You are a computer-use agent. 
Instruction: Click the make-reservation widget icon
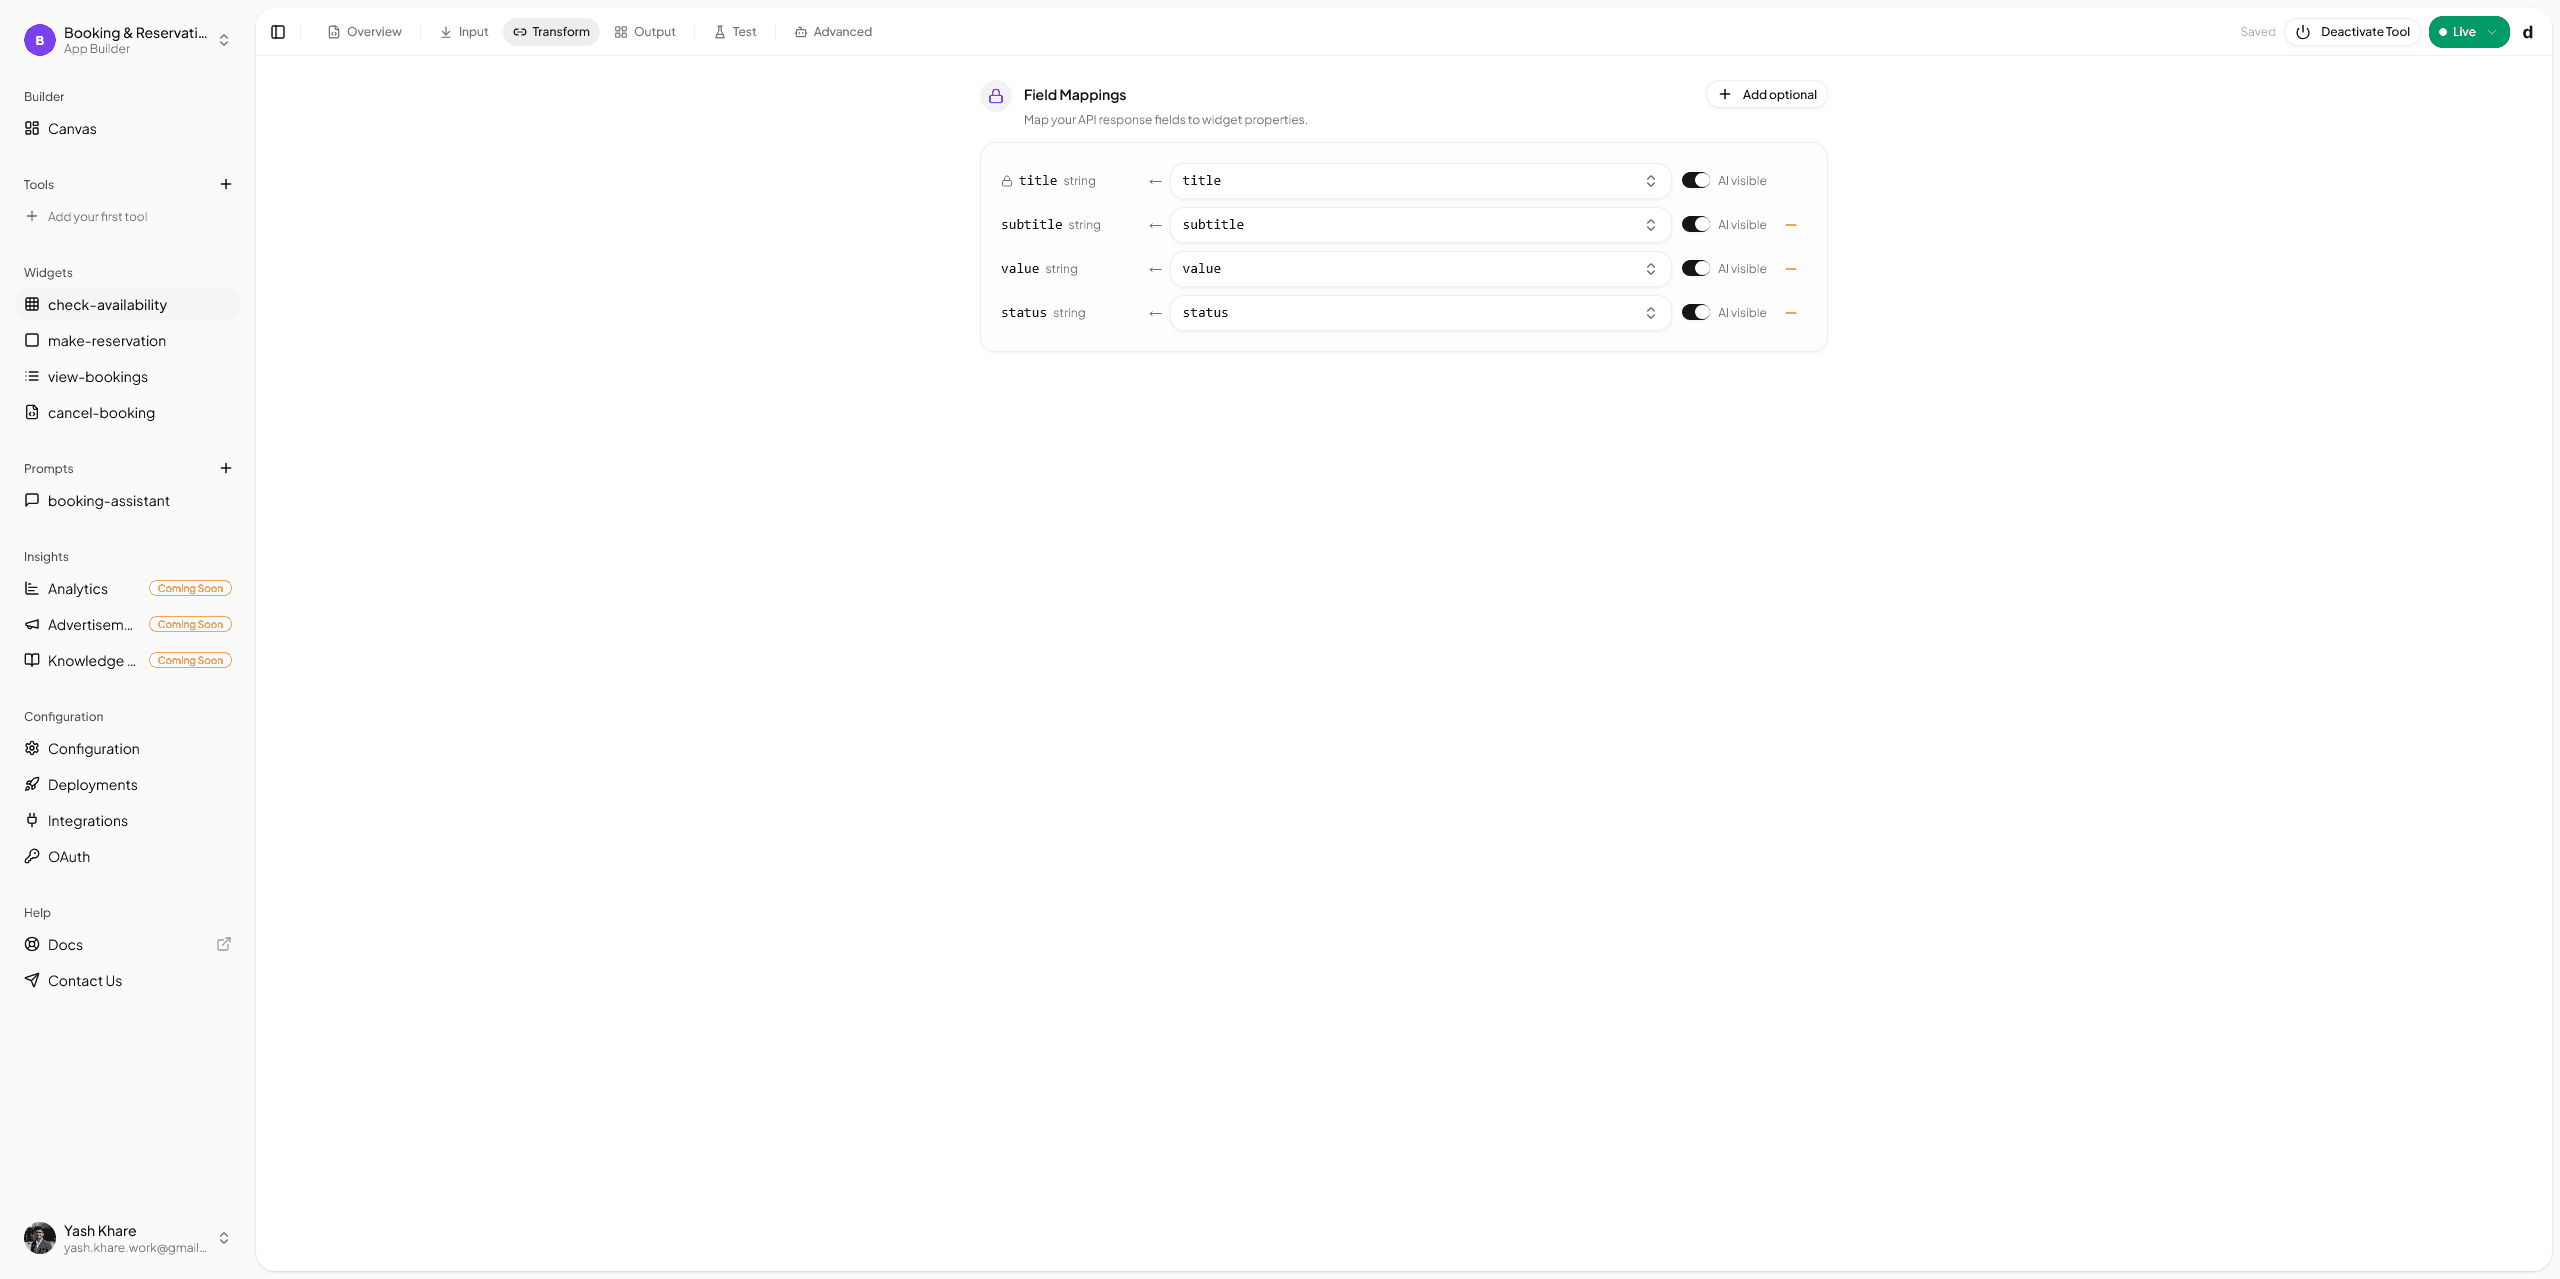point(31,340)
